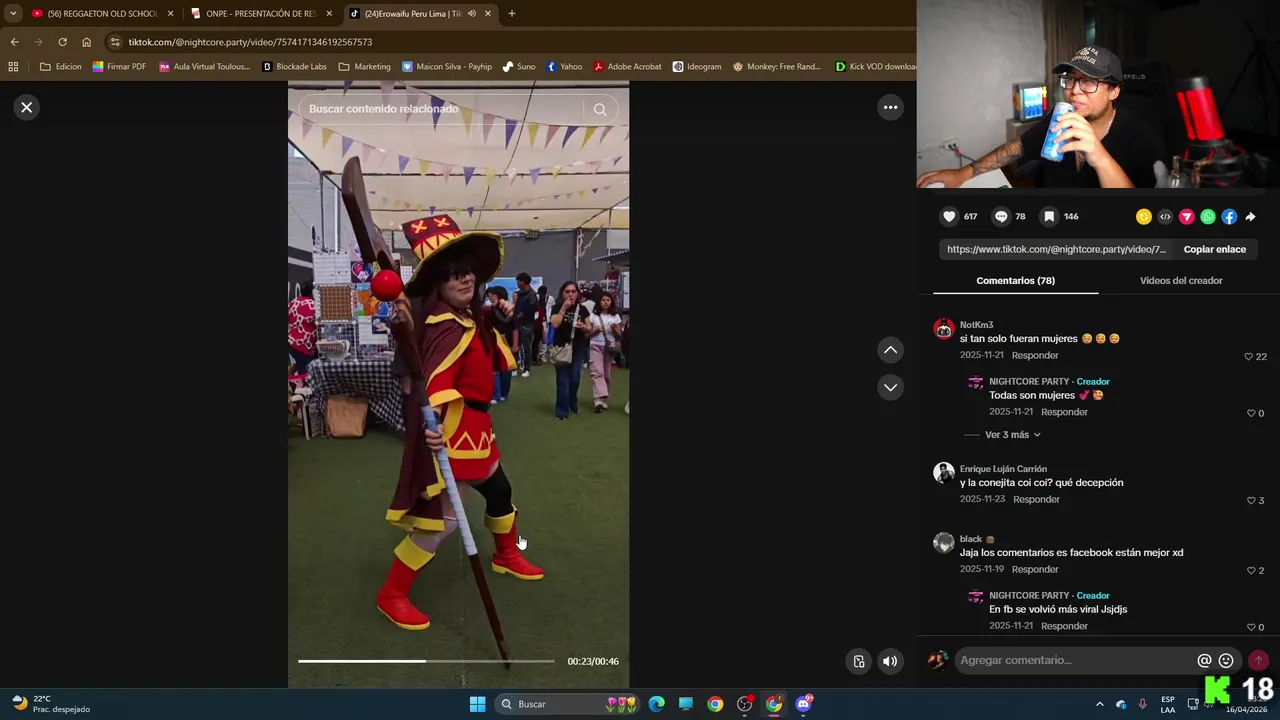Image resolution: width=1280 pixels, height=720 pixels.
Task: Switch to REGGAETON OLD SCHOOL browser tab
Action: (102, 14)
